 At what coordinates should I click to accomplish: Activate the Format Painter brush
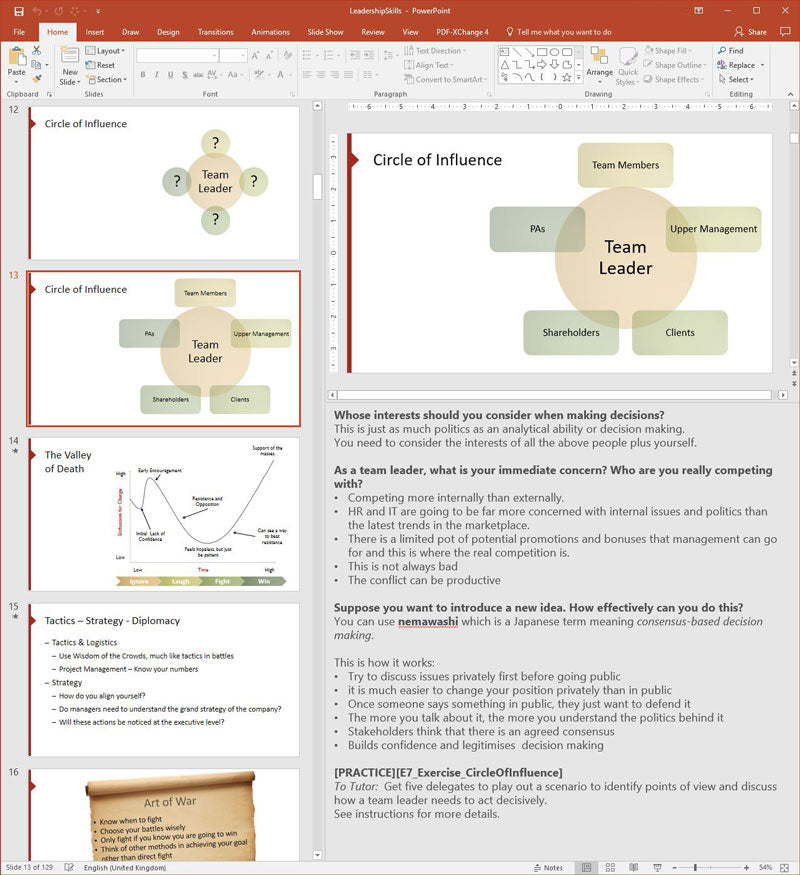(37, 79)
